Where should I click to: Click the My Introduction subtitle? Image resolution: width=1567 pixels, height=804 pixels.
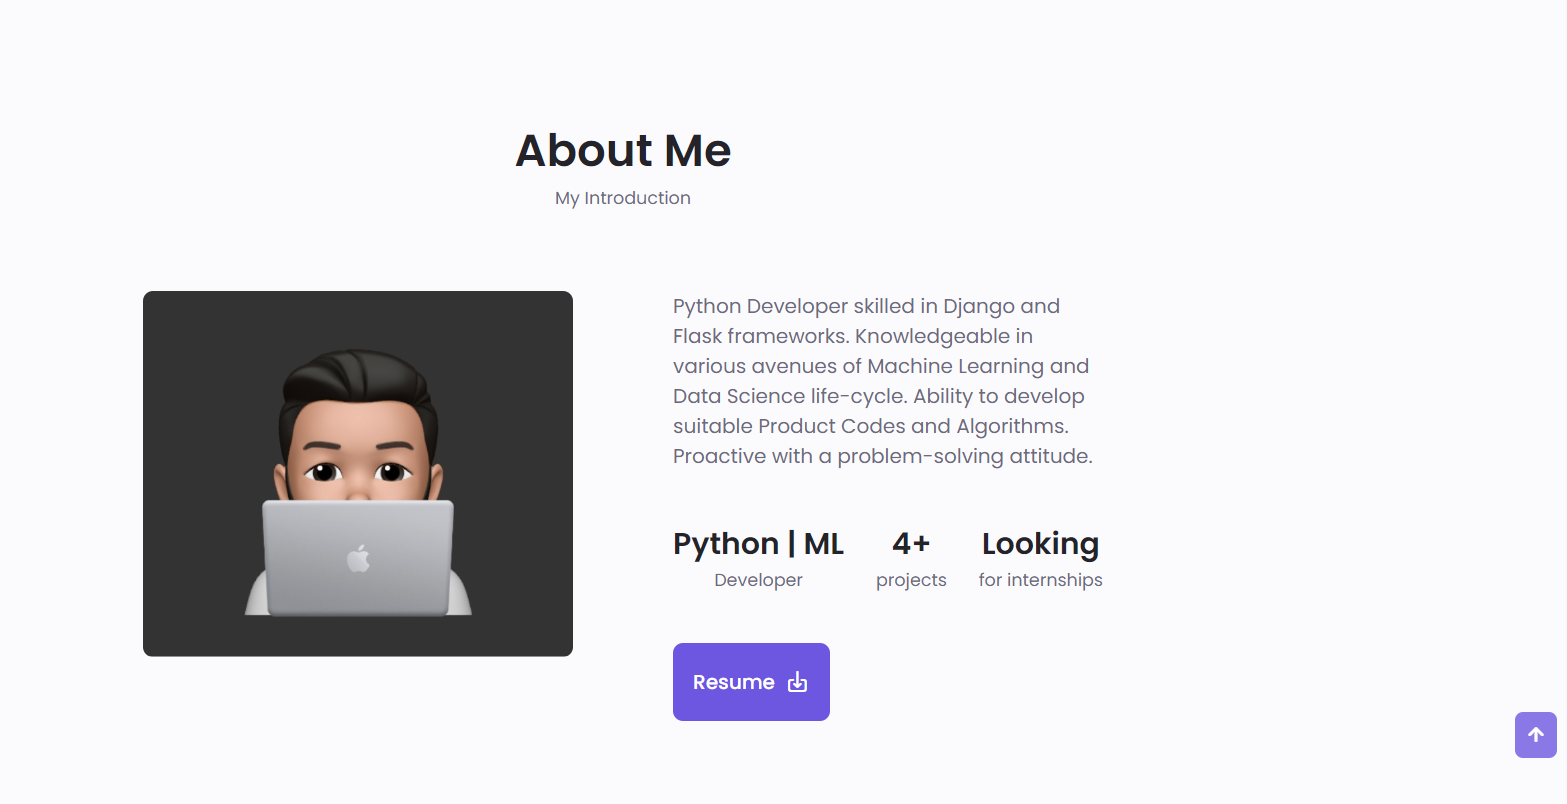point(622,198)
